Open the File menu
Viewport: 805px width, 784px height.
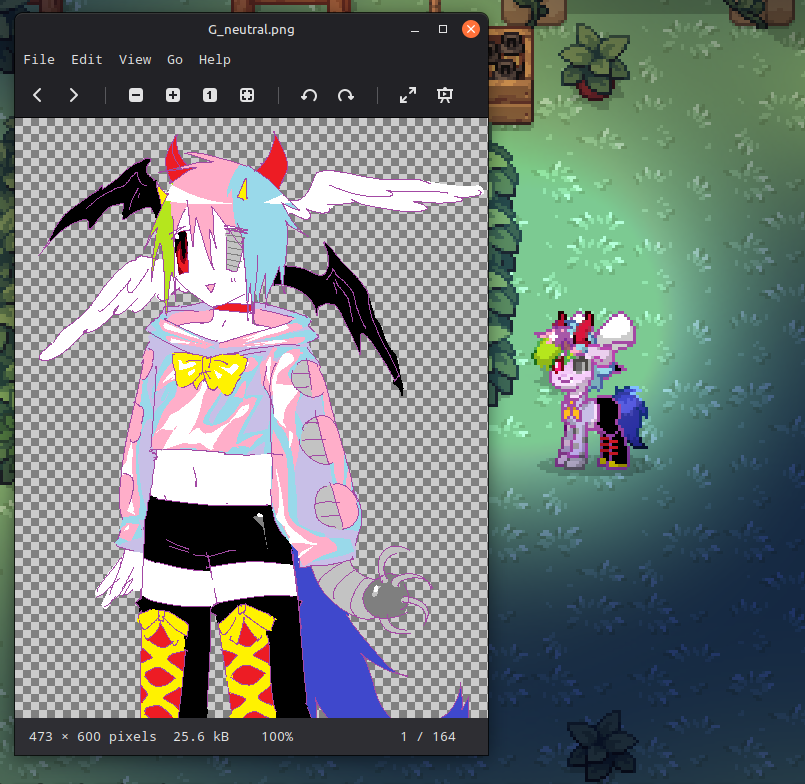tap(39, 60)
